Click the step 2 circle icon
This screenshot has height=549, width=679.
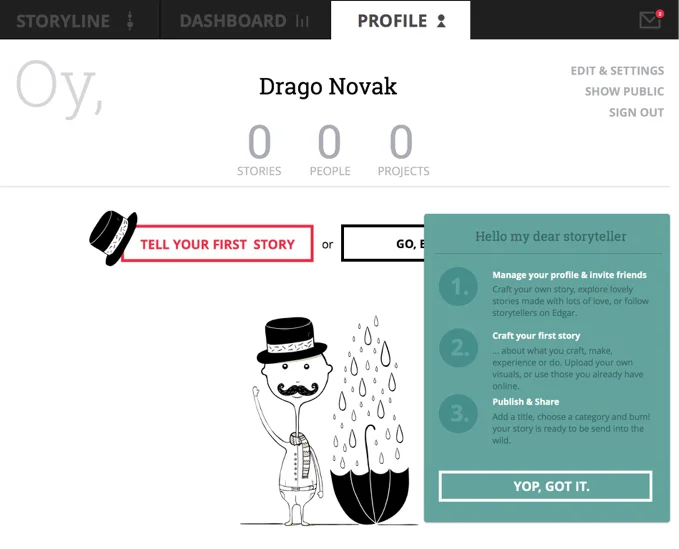(458, 348)
